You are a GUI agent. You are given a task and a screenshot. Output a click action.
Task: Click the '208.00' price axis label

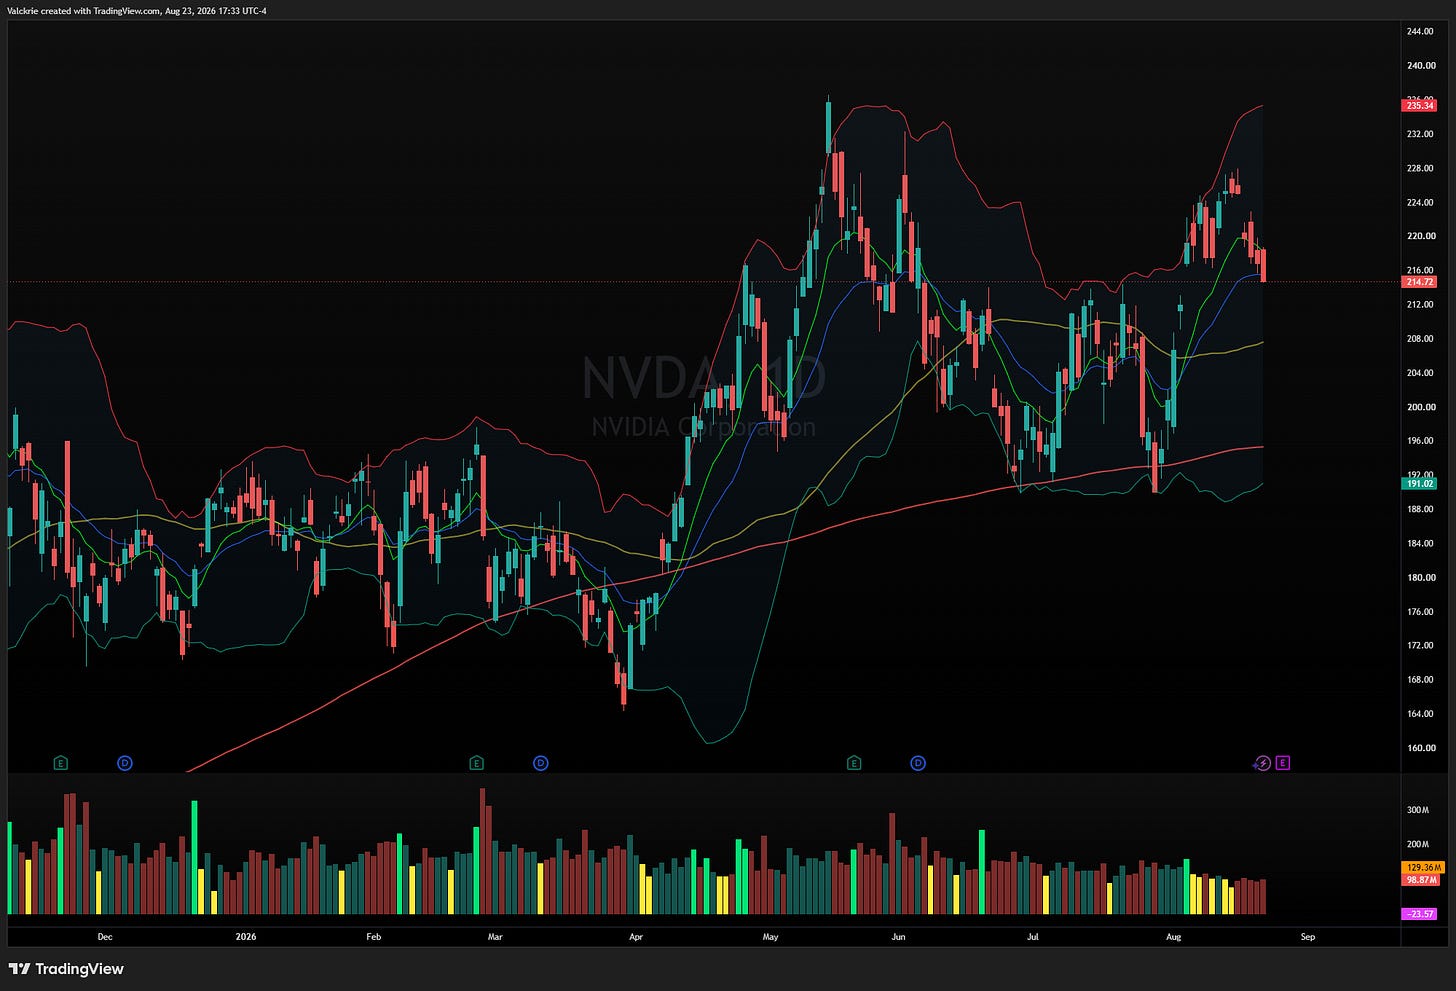pyautogui.click(x=1421, y=338)
